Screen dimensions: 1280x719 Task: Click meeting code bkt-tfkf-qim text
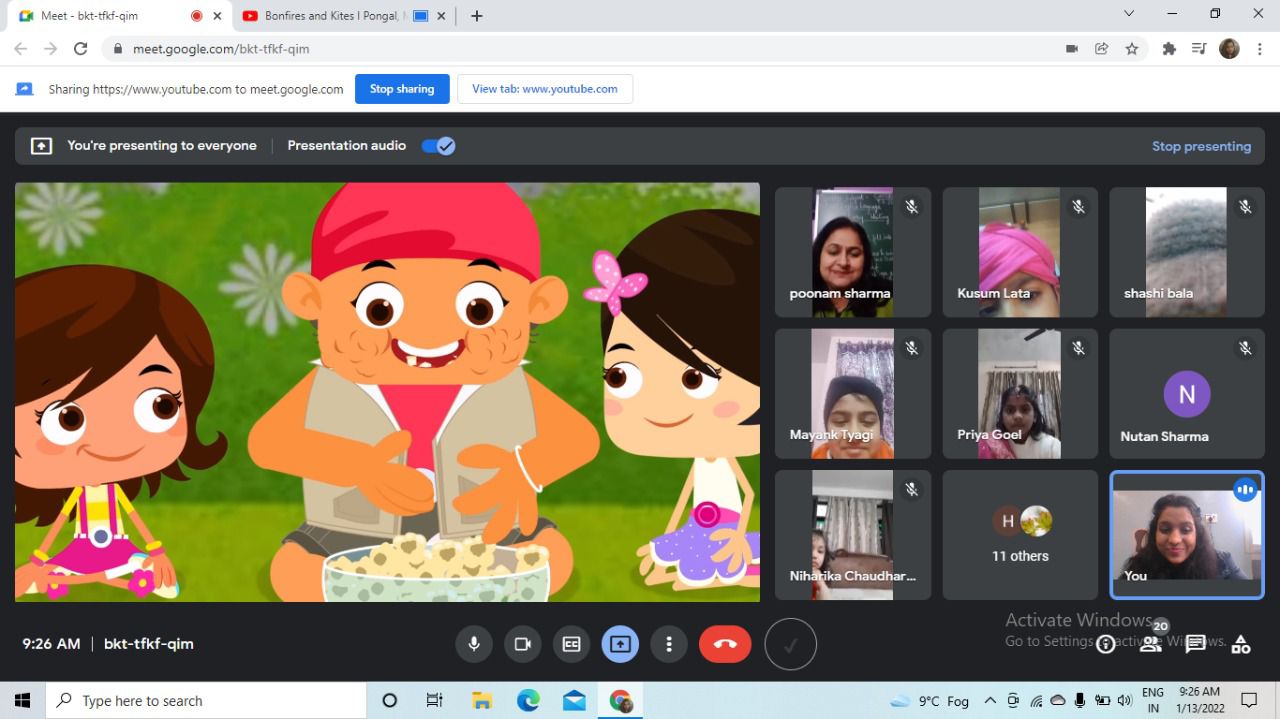click(149, 644)
